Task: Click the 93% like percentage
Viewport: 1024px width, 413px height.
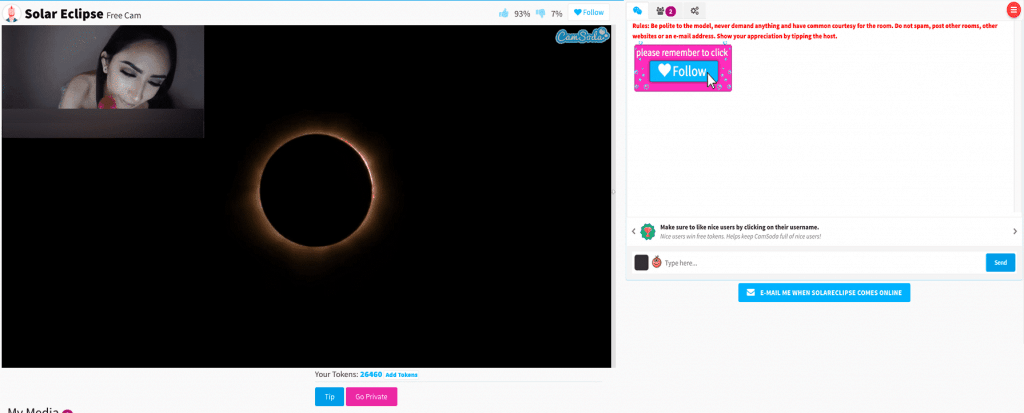Action: [522, 14]
